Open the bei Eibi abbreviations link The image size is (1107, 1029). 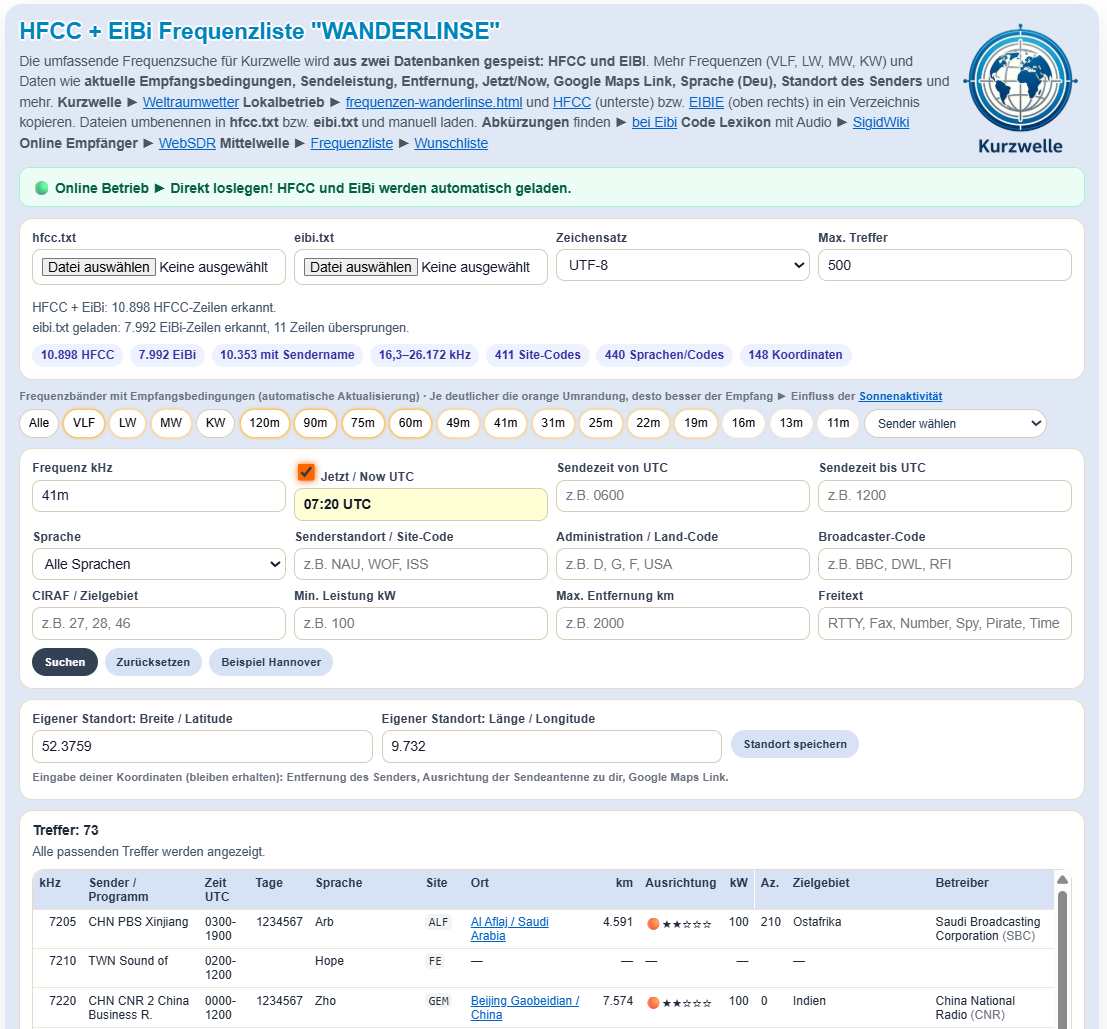(654, 122)
